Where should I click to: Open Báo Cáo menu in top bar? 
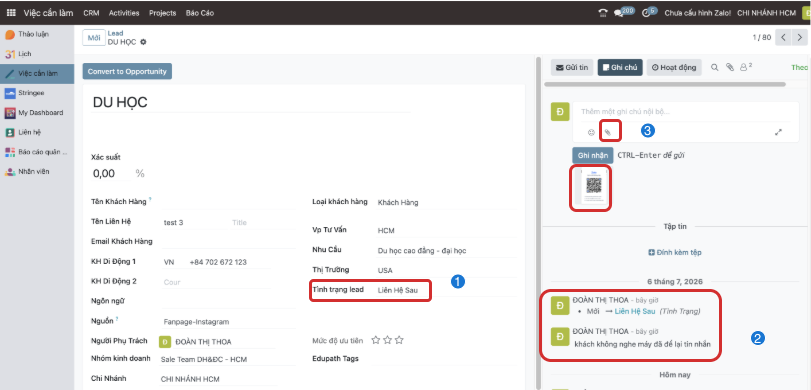200,13
